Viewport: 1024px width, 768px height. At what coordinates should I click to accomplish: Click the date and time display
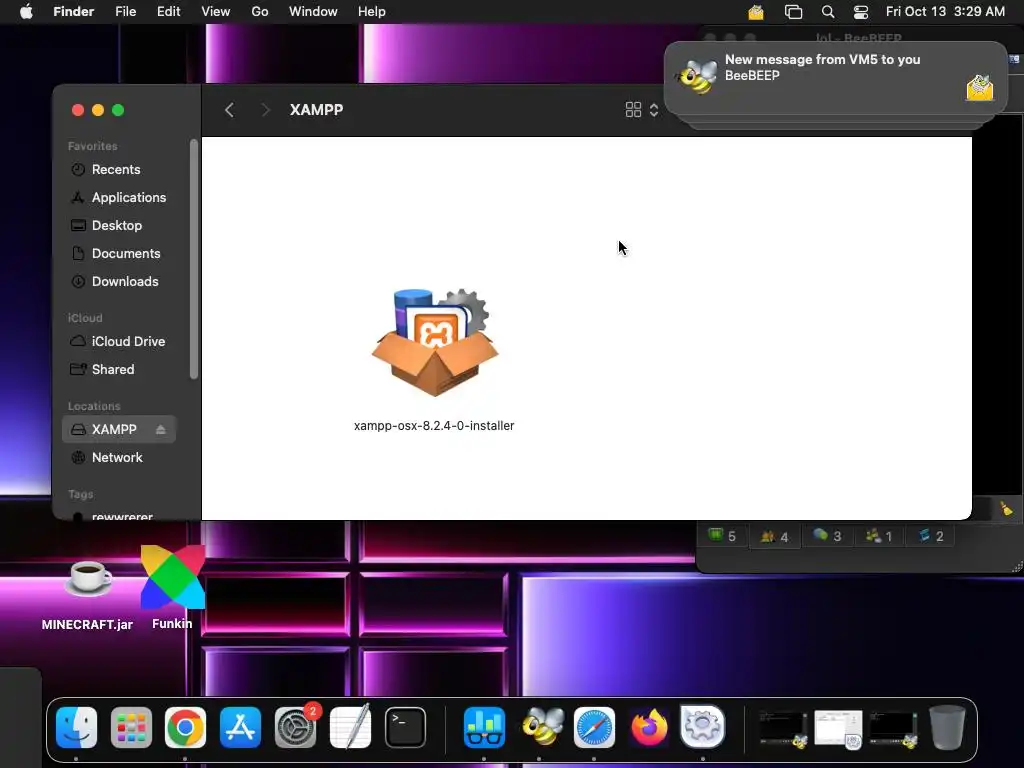point(945,12)
